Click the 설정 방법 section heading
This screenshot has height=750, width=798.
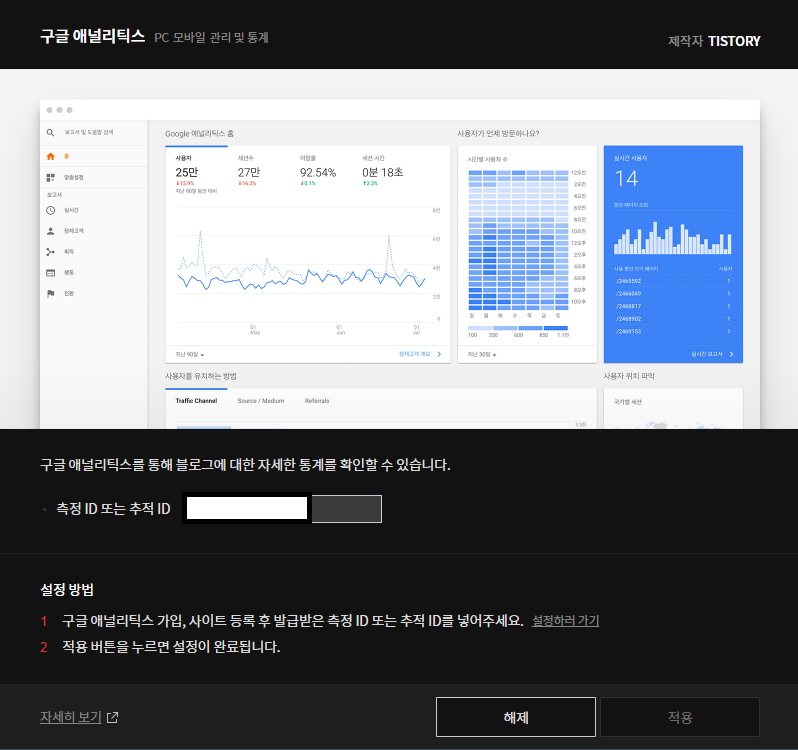(x=67, y=590)
